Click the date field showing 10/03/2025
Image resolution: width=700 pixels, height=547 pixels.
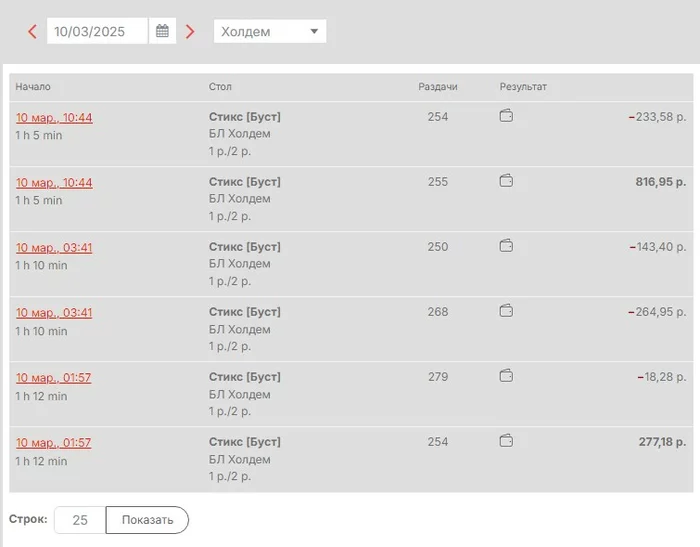(x=96, y=31)
